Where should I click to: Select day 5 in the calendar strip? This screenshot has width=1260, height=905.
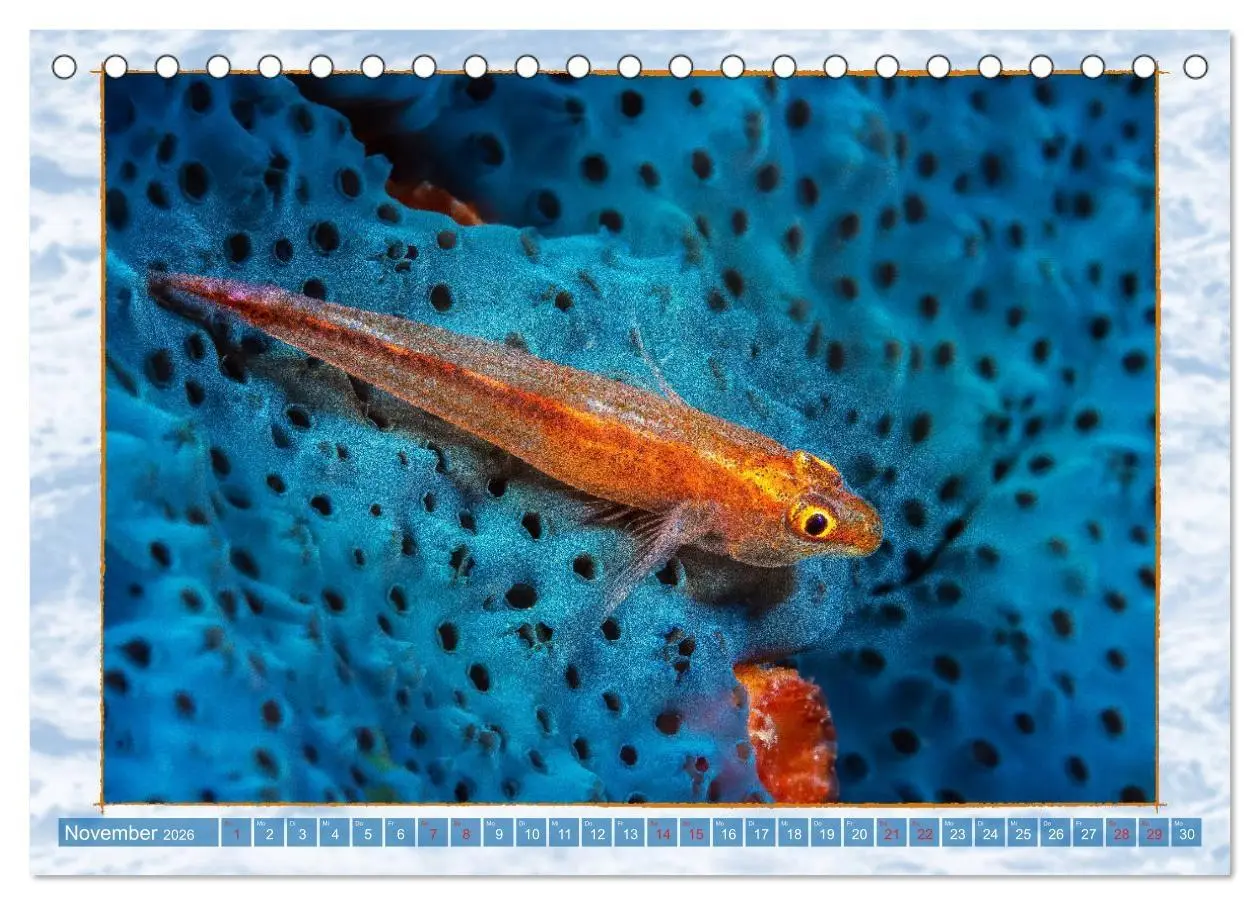[368, 833]
